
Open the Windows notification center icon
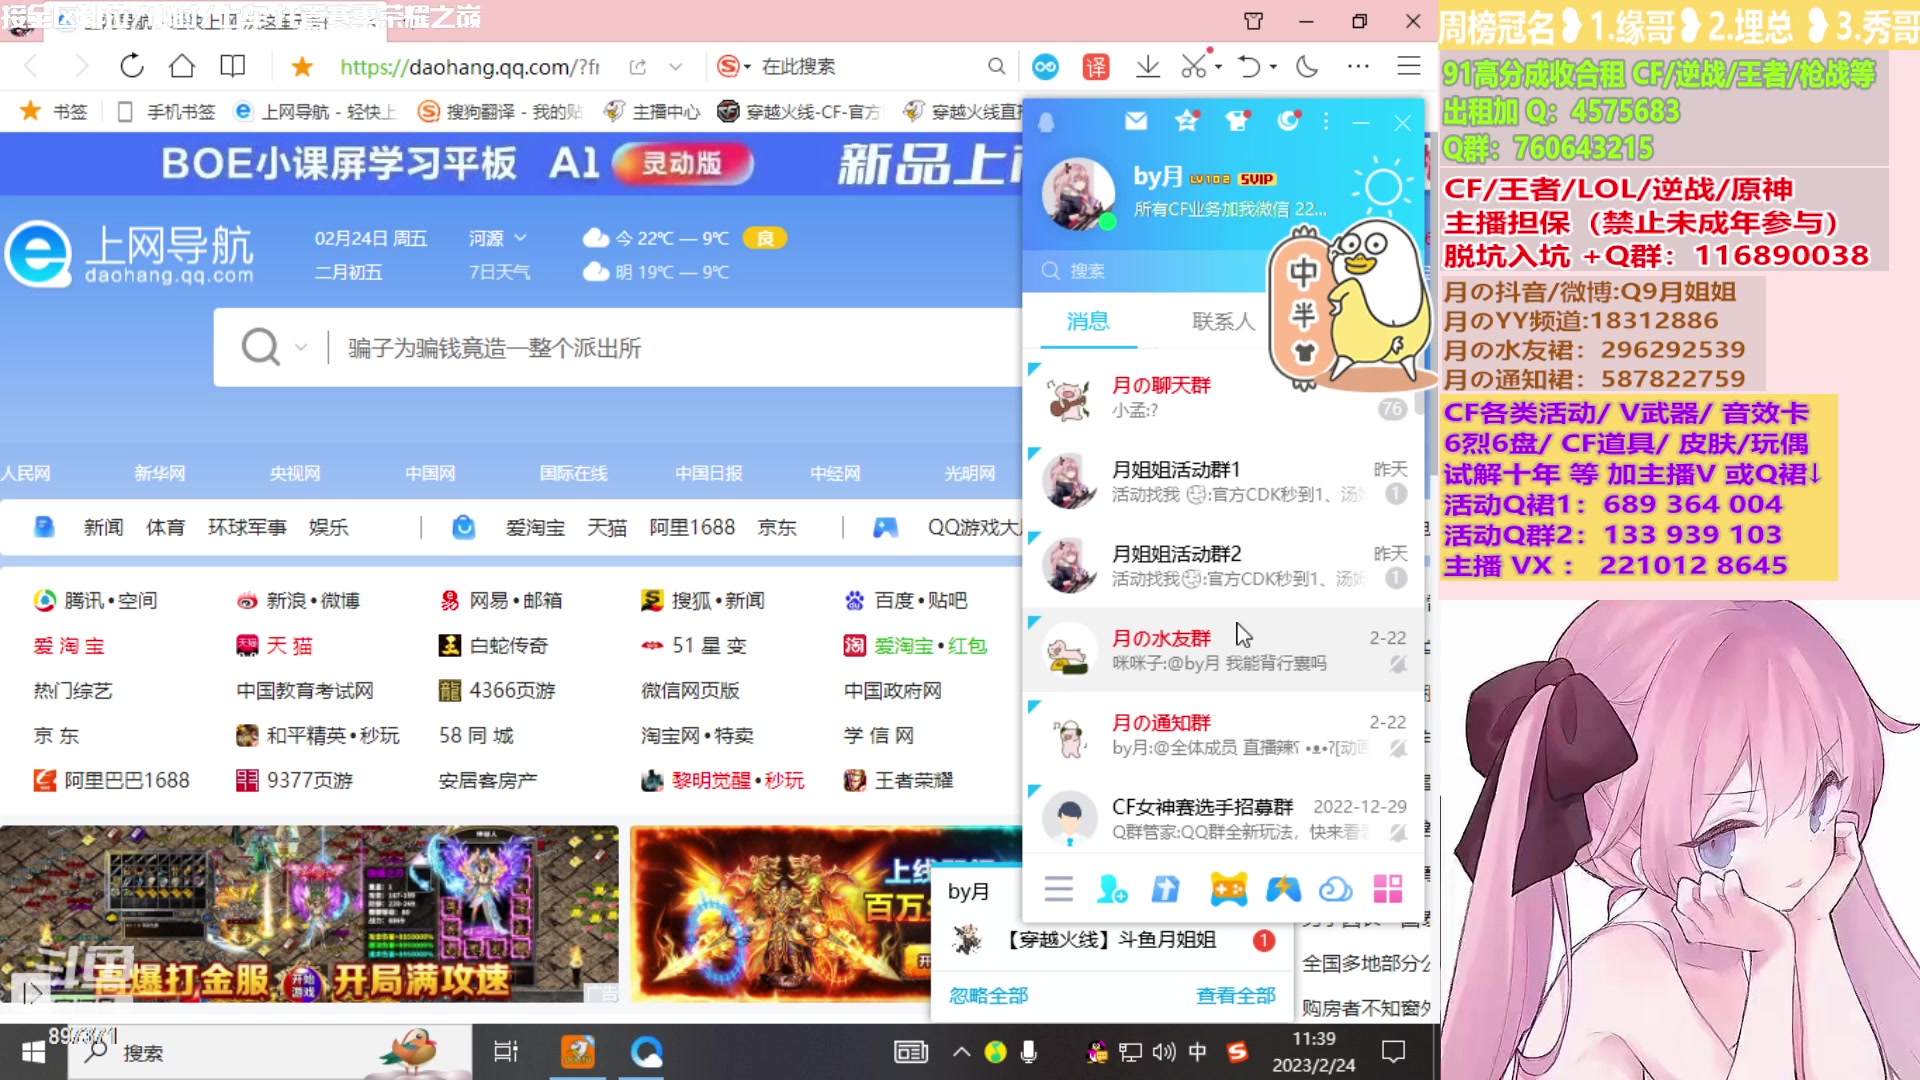point(1393,1052)
